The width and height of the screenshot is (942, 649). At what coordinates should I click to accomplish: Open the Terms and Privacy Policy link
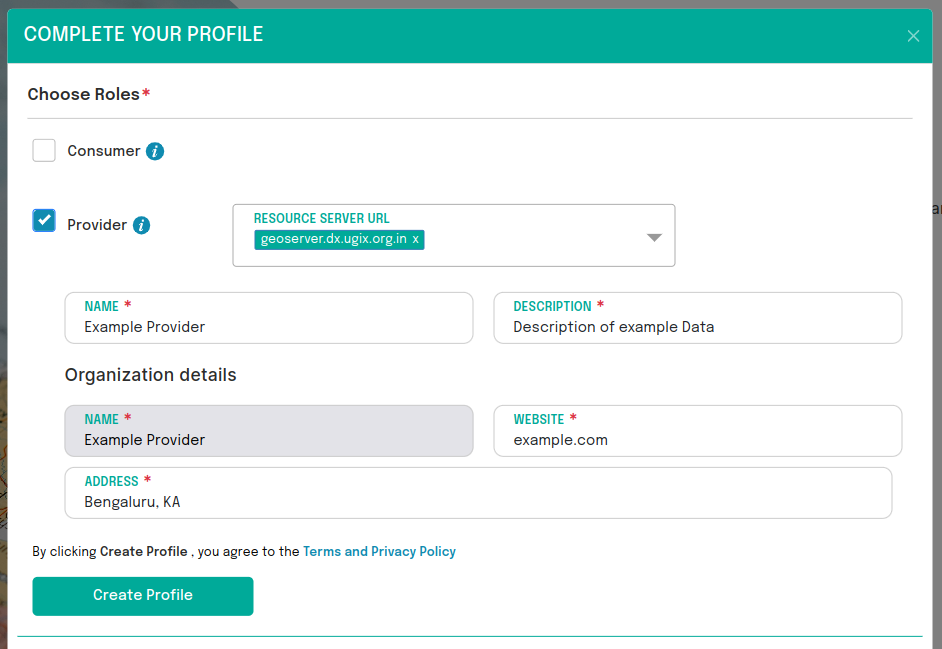379,551
